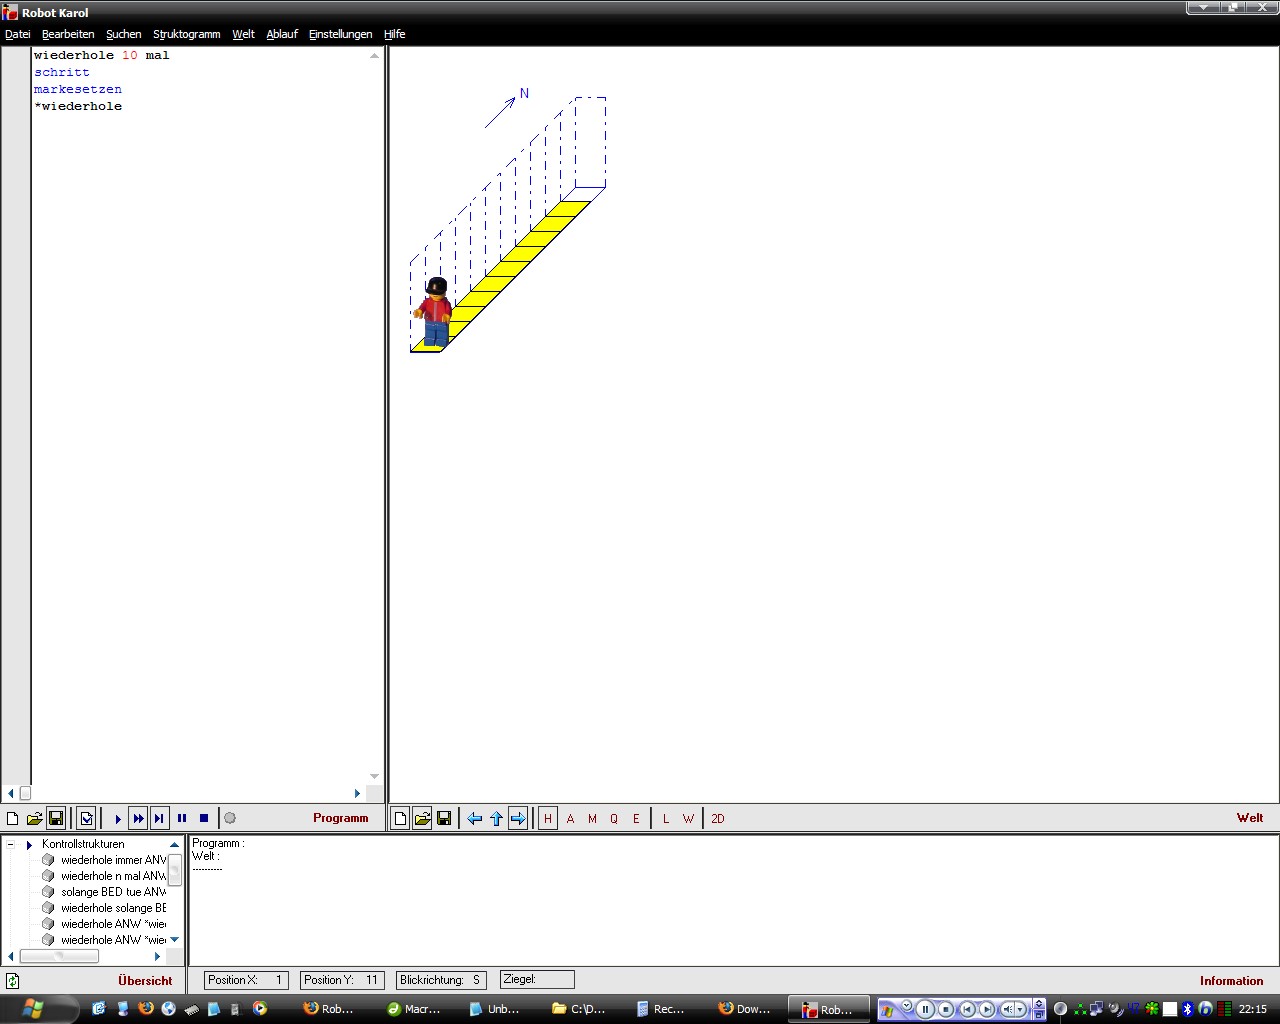Open the Einstellungen menu

pyautogui.click(x=340, y=34)
